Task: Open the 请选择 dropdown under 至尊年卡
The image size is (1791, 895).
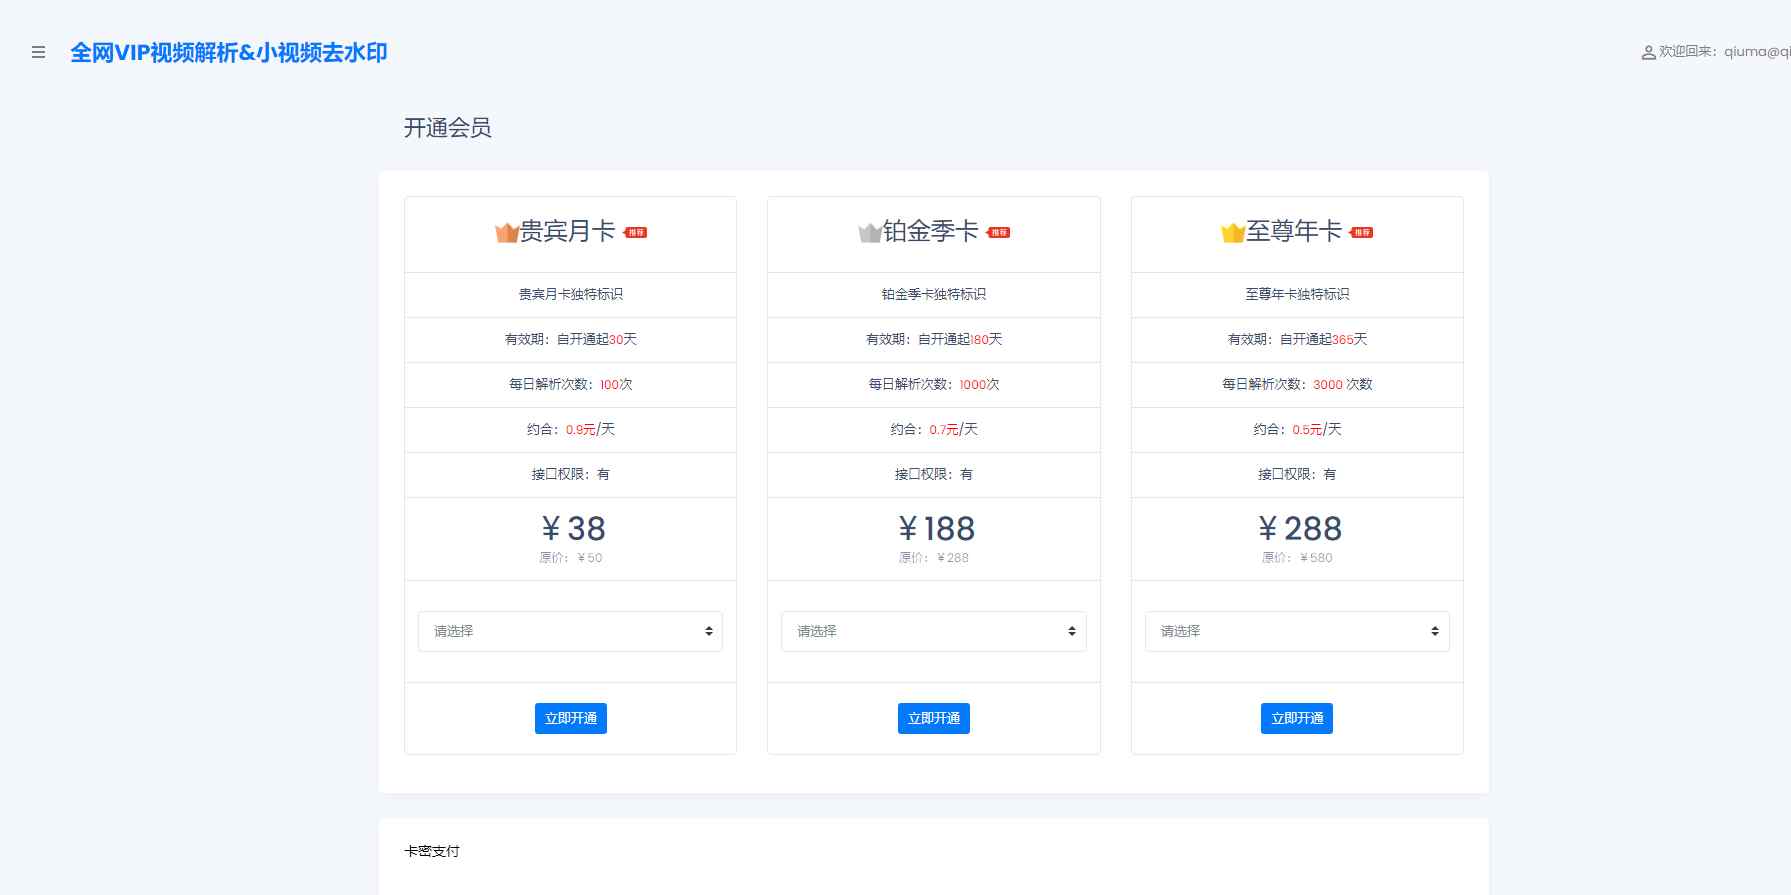Action: (x=1296, y=631)
